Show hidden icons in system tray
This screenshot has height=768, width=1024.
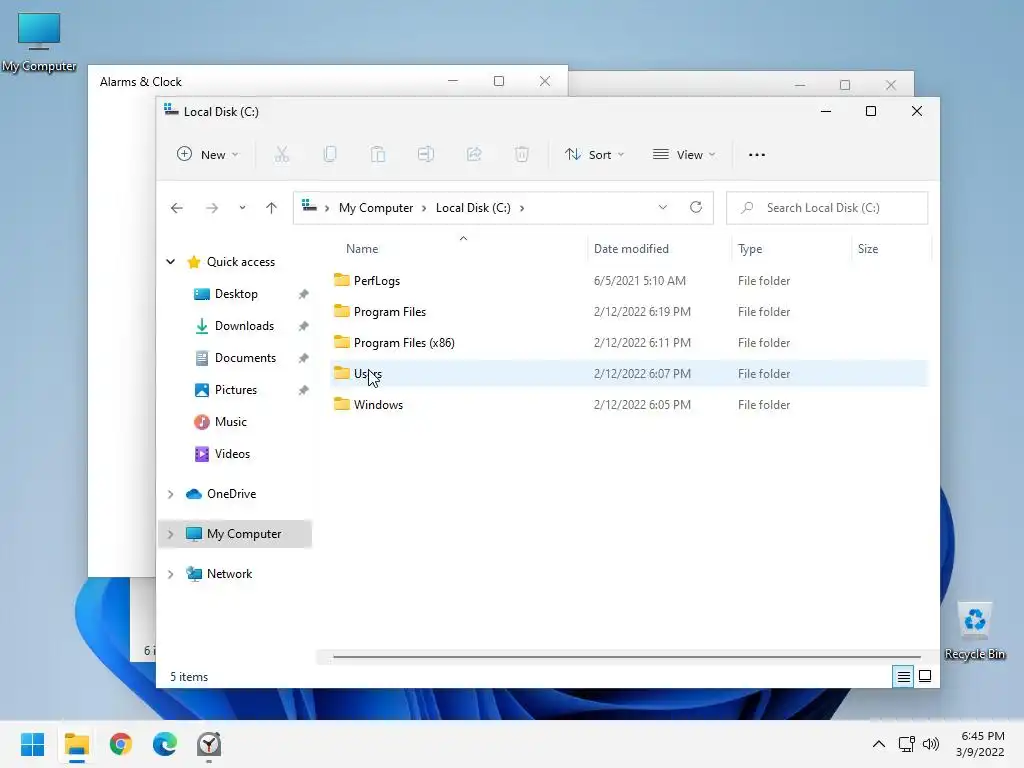(879, 744)
